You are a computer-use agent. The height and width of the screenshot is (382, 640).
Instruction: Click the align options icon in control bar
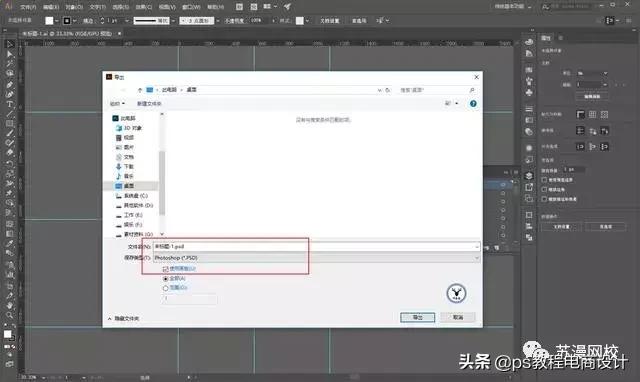coord(609,20)
